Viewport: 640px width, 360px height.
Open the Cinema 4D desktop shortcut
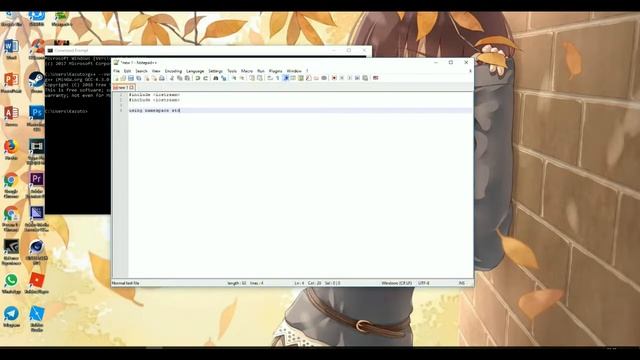tap(37, 251)
